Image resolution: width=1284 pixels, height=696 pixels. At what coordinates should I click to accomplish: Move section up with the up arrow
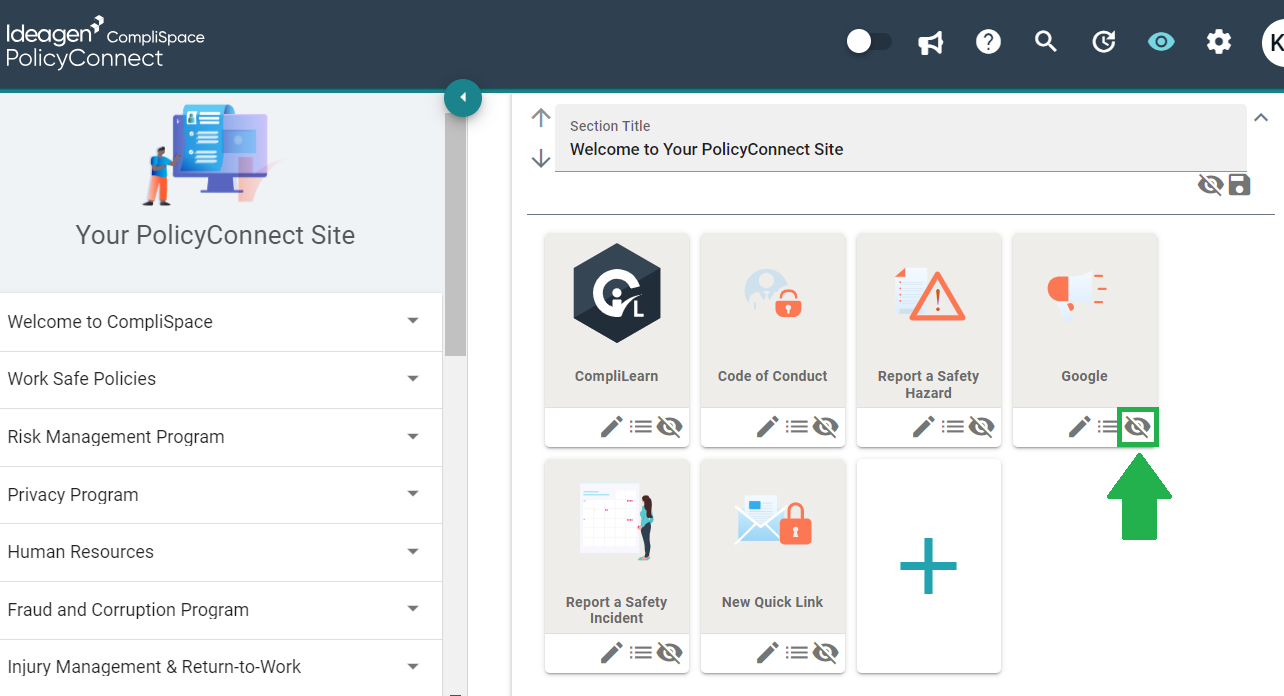(541, 118)
